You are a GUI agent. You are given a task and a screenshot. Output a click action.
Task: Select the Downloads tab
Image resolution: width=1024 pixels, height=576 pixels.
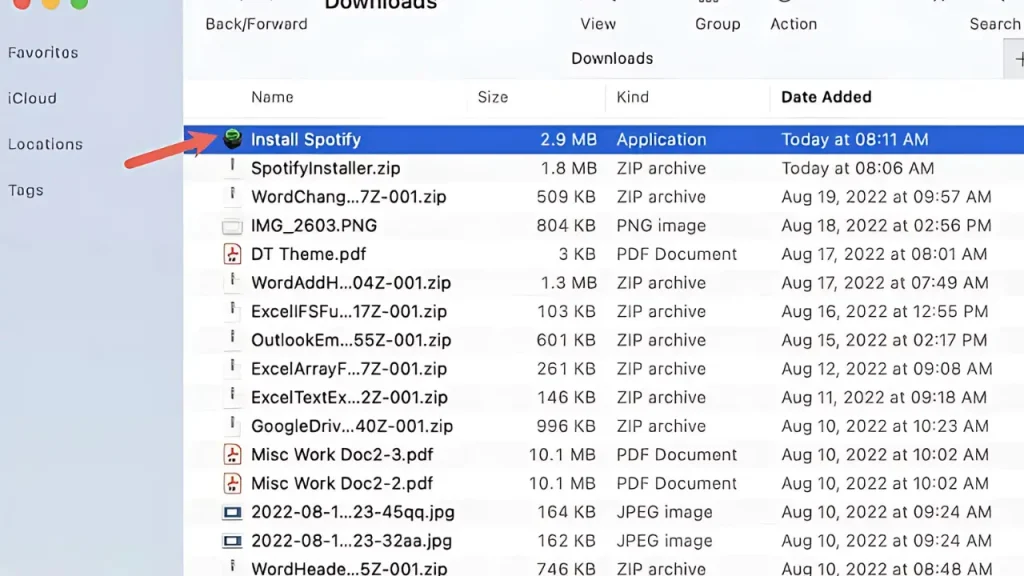click(x=612, y=59)
